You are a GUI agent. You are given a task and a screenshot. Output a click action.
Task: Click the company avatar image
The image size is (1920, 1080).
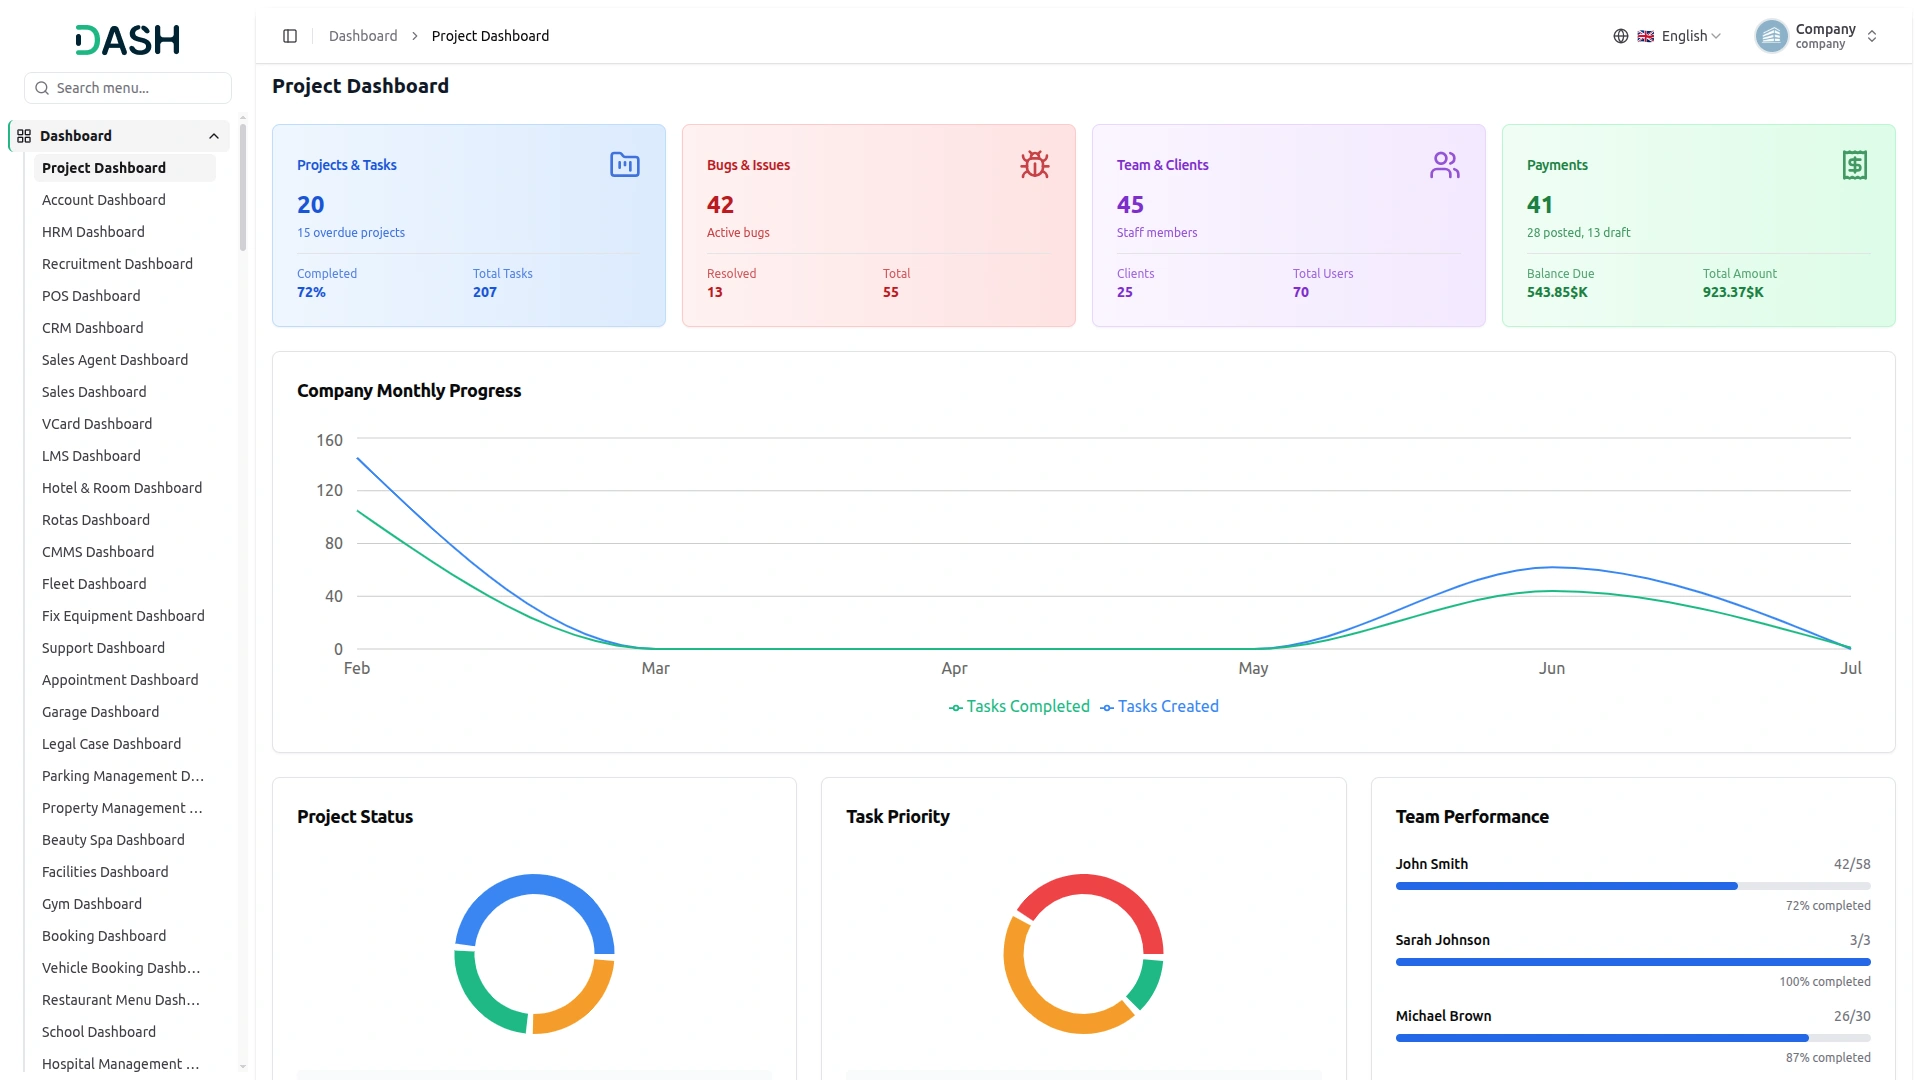coord(1771,36)
